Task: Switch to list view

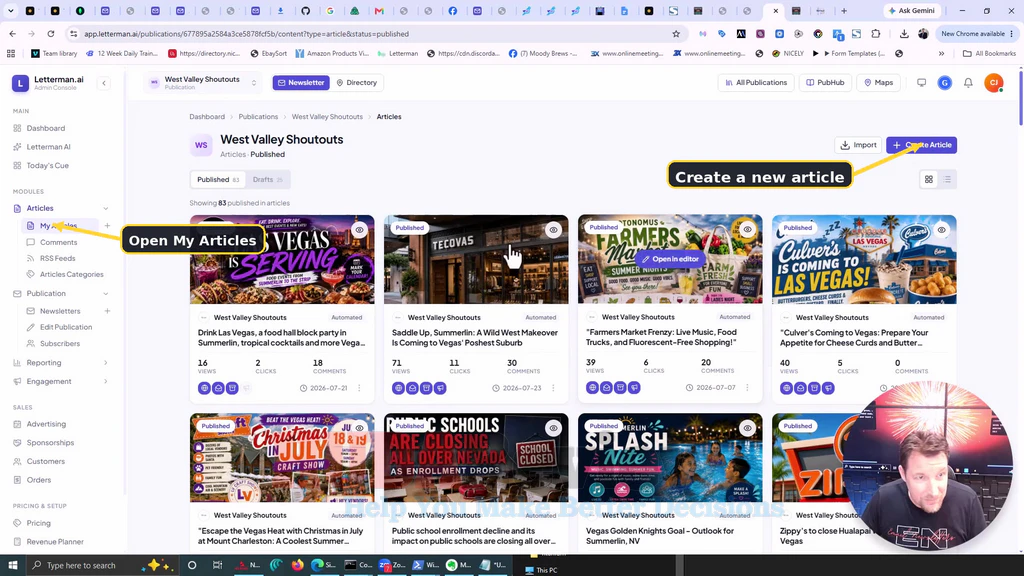Action: point(947,180)
